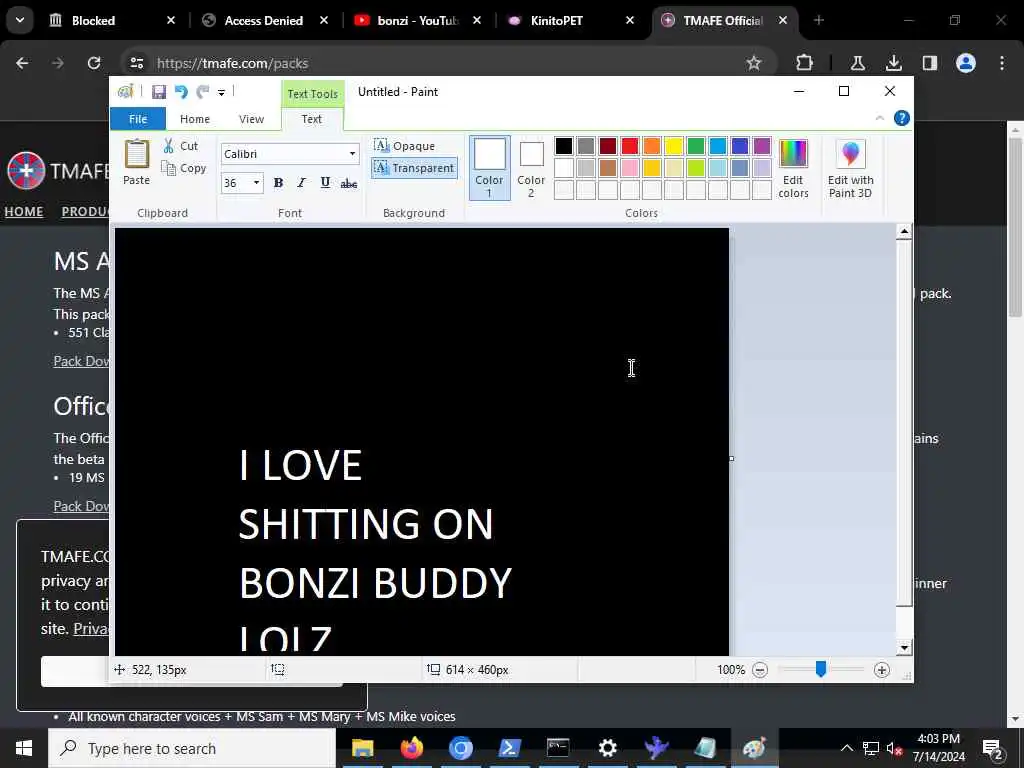This screenshot has width=1024, height=768.
Task: Click the Copy button in Clipboard group
Action: [x=184, y=168]
